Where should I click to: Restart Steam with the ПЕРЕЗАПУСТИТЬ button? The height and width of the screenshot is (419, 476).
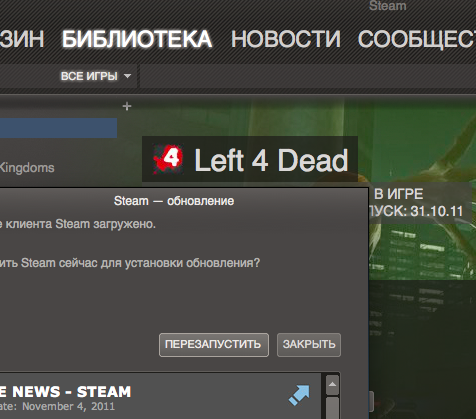214,345
